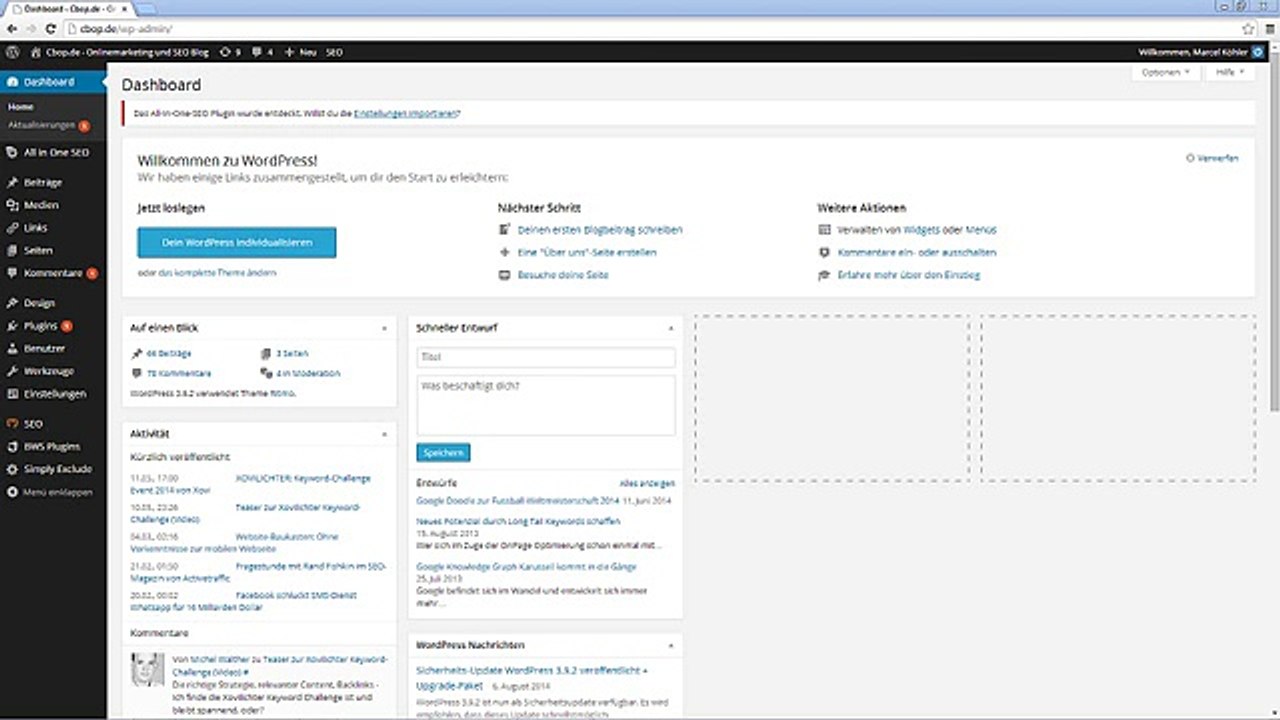Click the commenter avatar thumbnail under Kommentare
This screenshot has height=720, width=1280.
[148, 670]
